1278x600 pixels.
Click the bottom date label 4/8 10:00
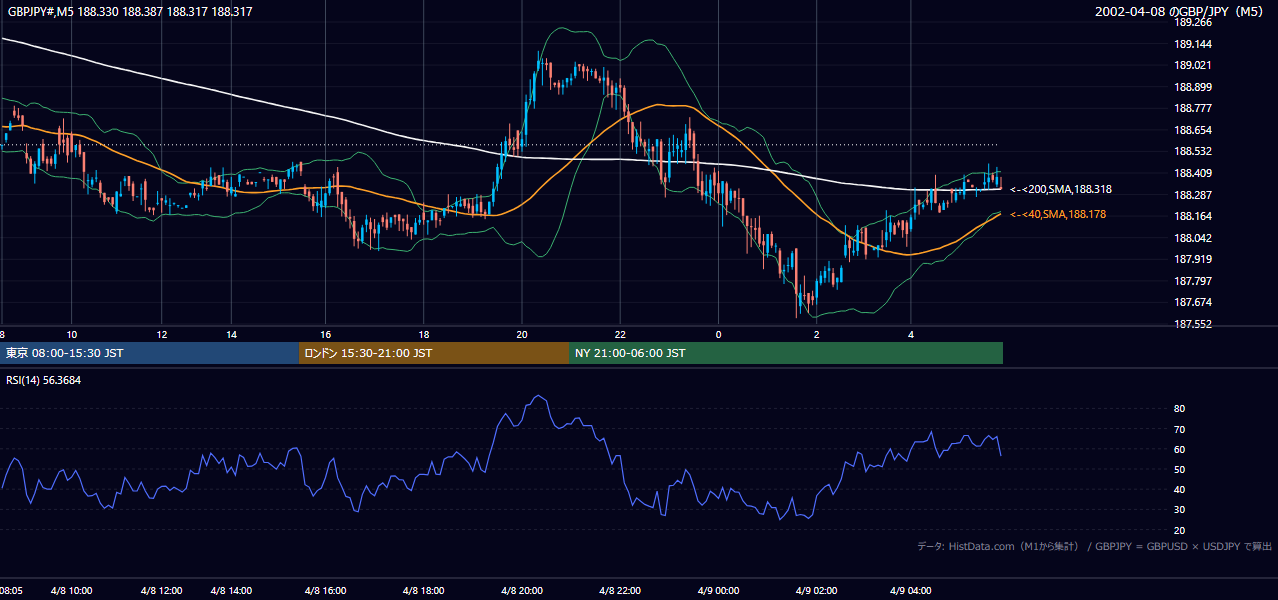71,591
